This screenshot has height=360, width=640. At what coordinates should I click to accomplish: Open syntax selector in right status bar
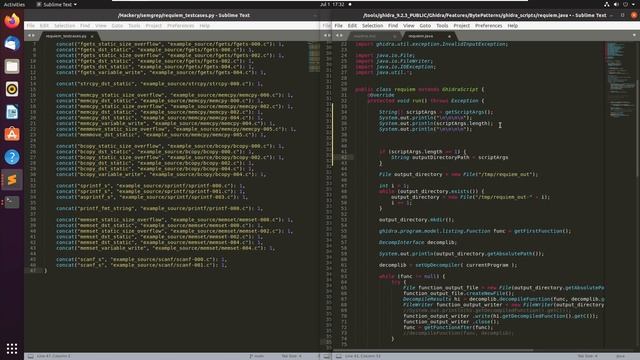[620, 356]
